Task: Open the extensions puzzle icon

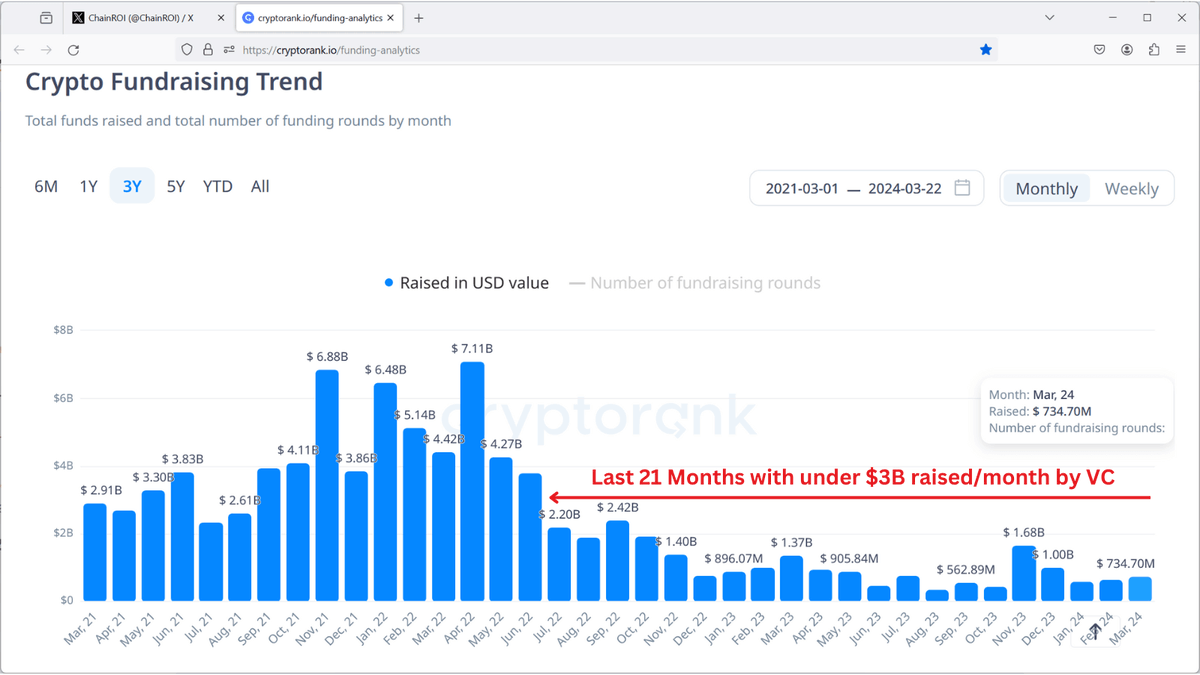Action: tap(1155, 49)
